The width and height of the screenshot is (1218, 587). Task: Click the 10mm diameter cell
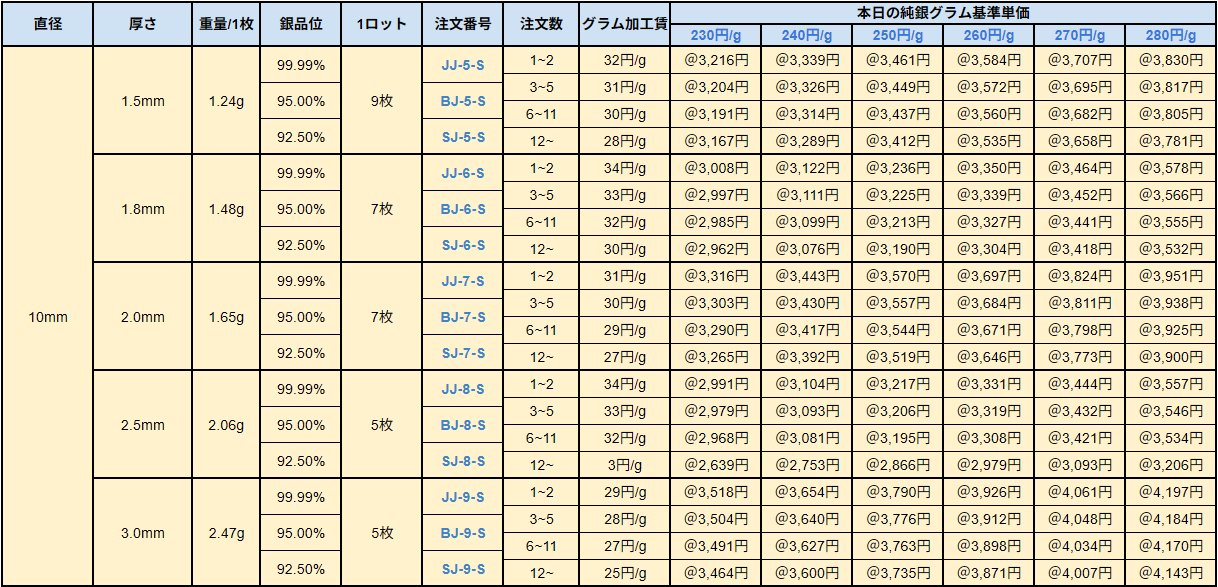[48, 317]
